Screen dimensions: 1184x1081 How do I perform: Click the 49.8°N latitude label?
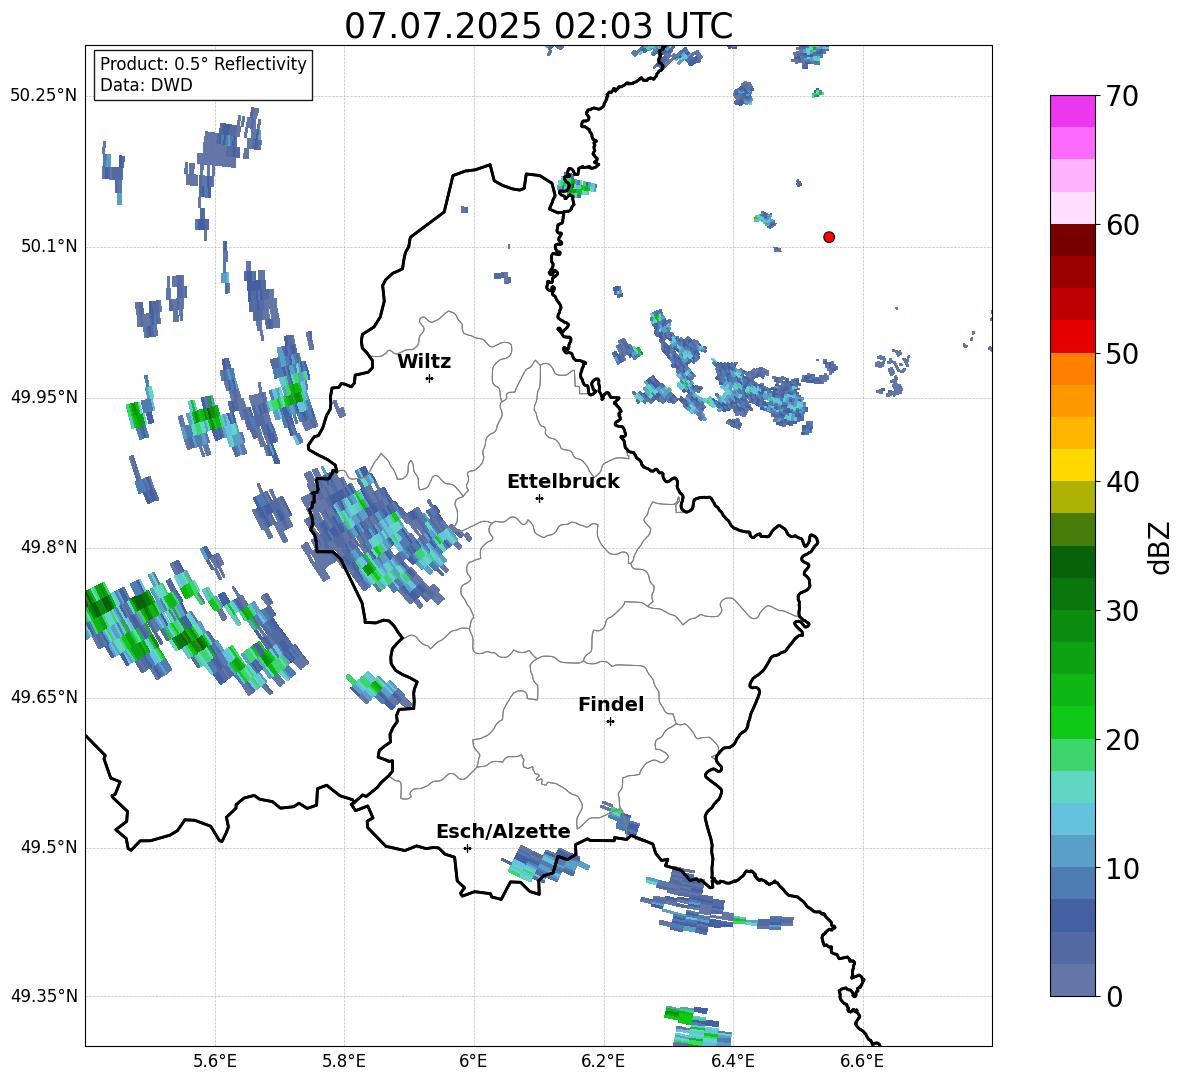[x=49, y=547]
